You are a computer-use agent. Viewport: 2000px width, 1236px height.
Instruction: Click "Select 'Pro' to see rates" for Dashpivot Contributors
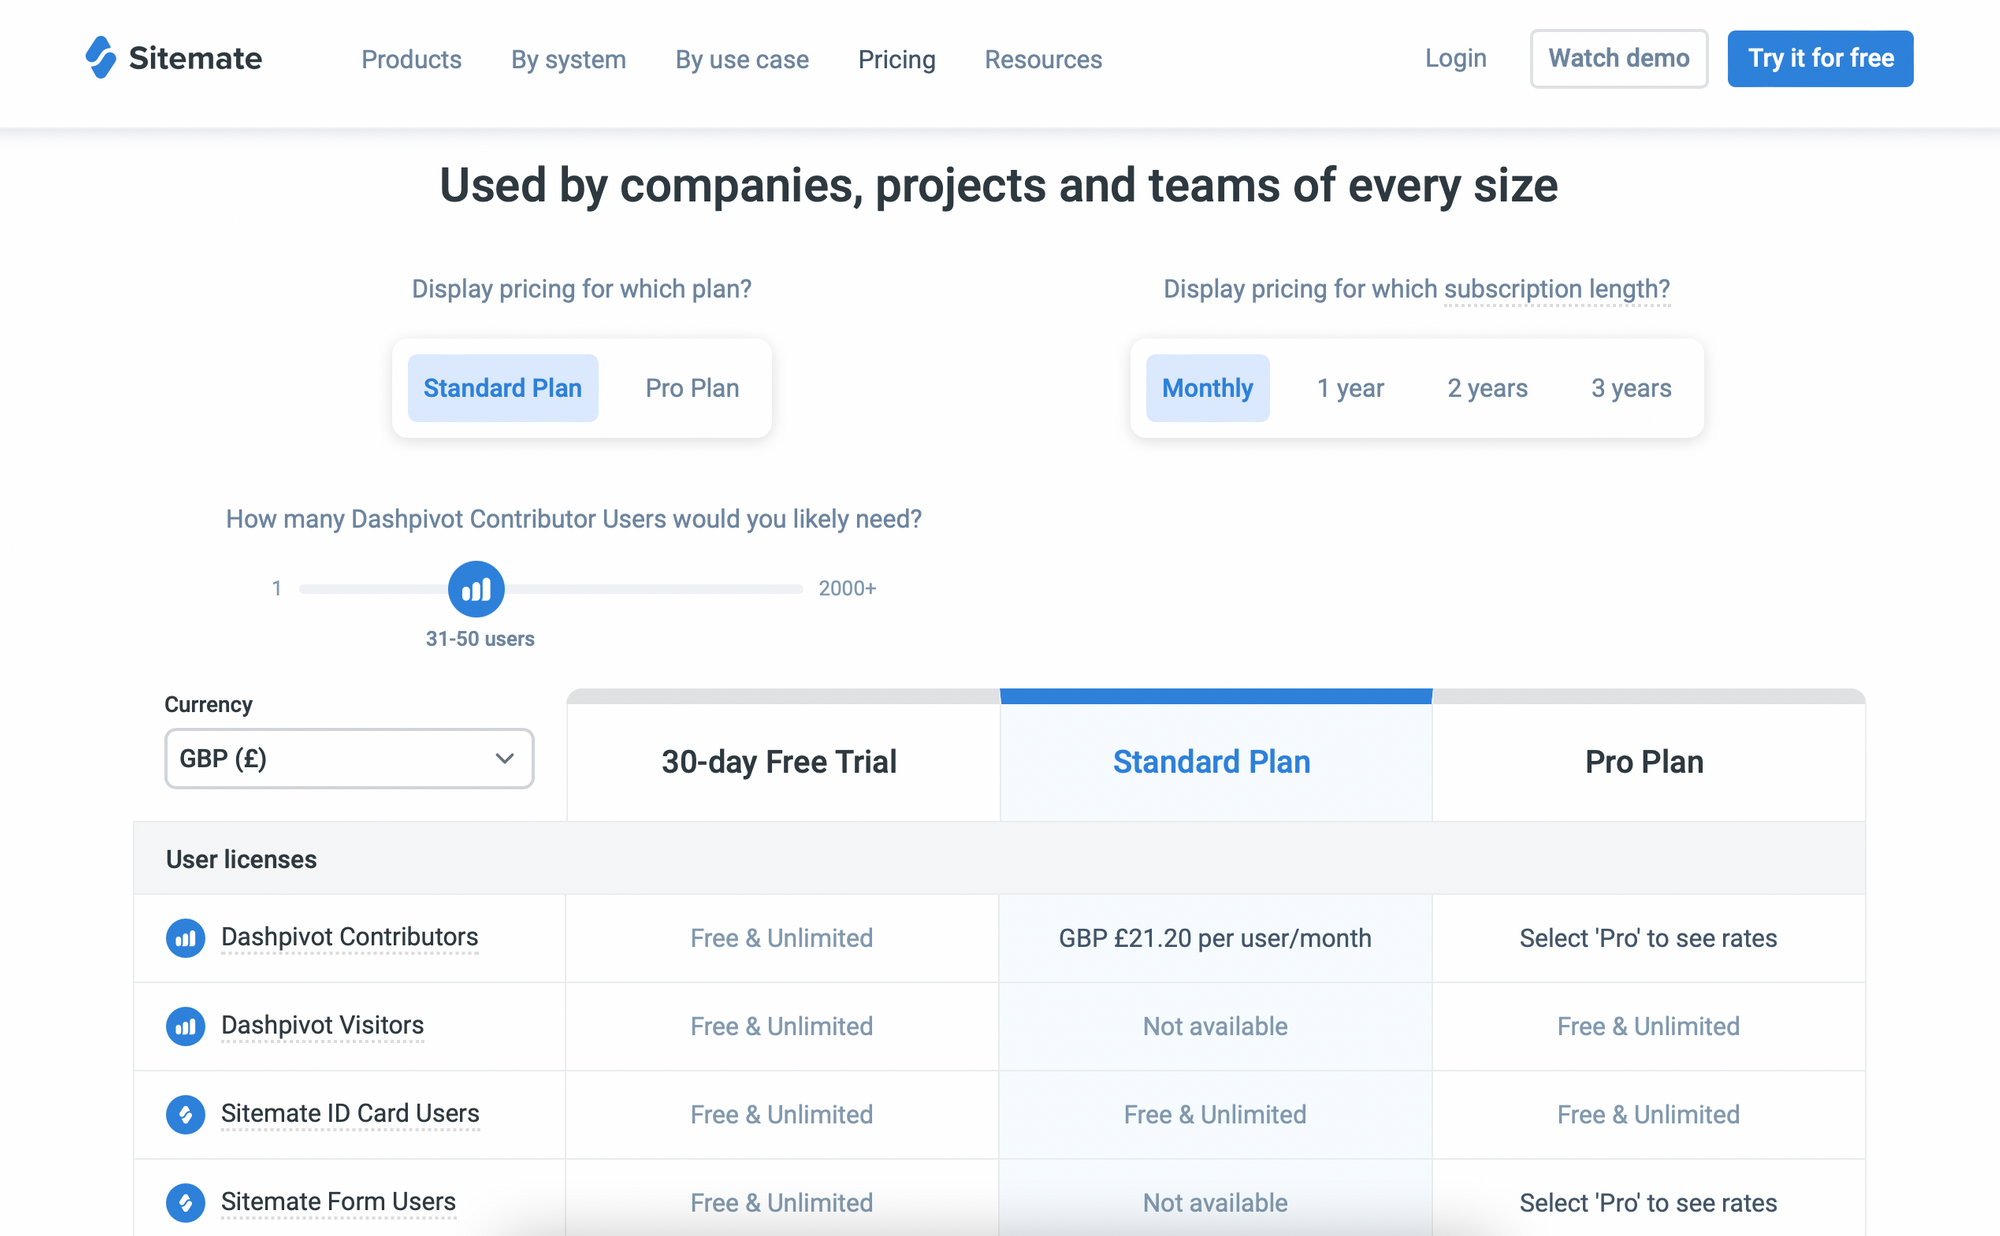point(1648,938)
